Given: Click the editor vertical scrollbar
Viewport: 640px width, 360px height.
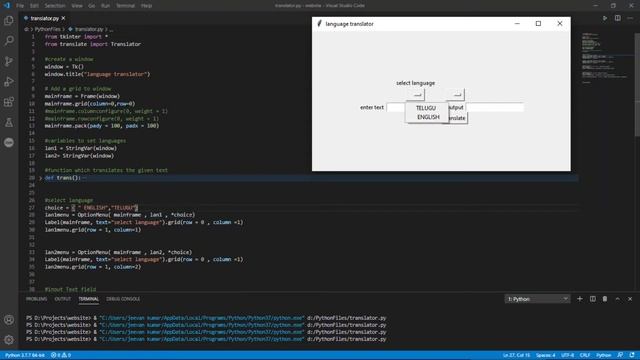Looking at the screenshot, I should [637, 86].
